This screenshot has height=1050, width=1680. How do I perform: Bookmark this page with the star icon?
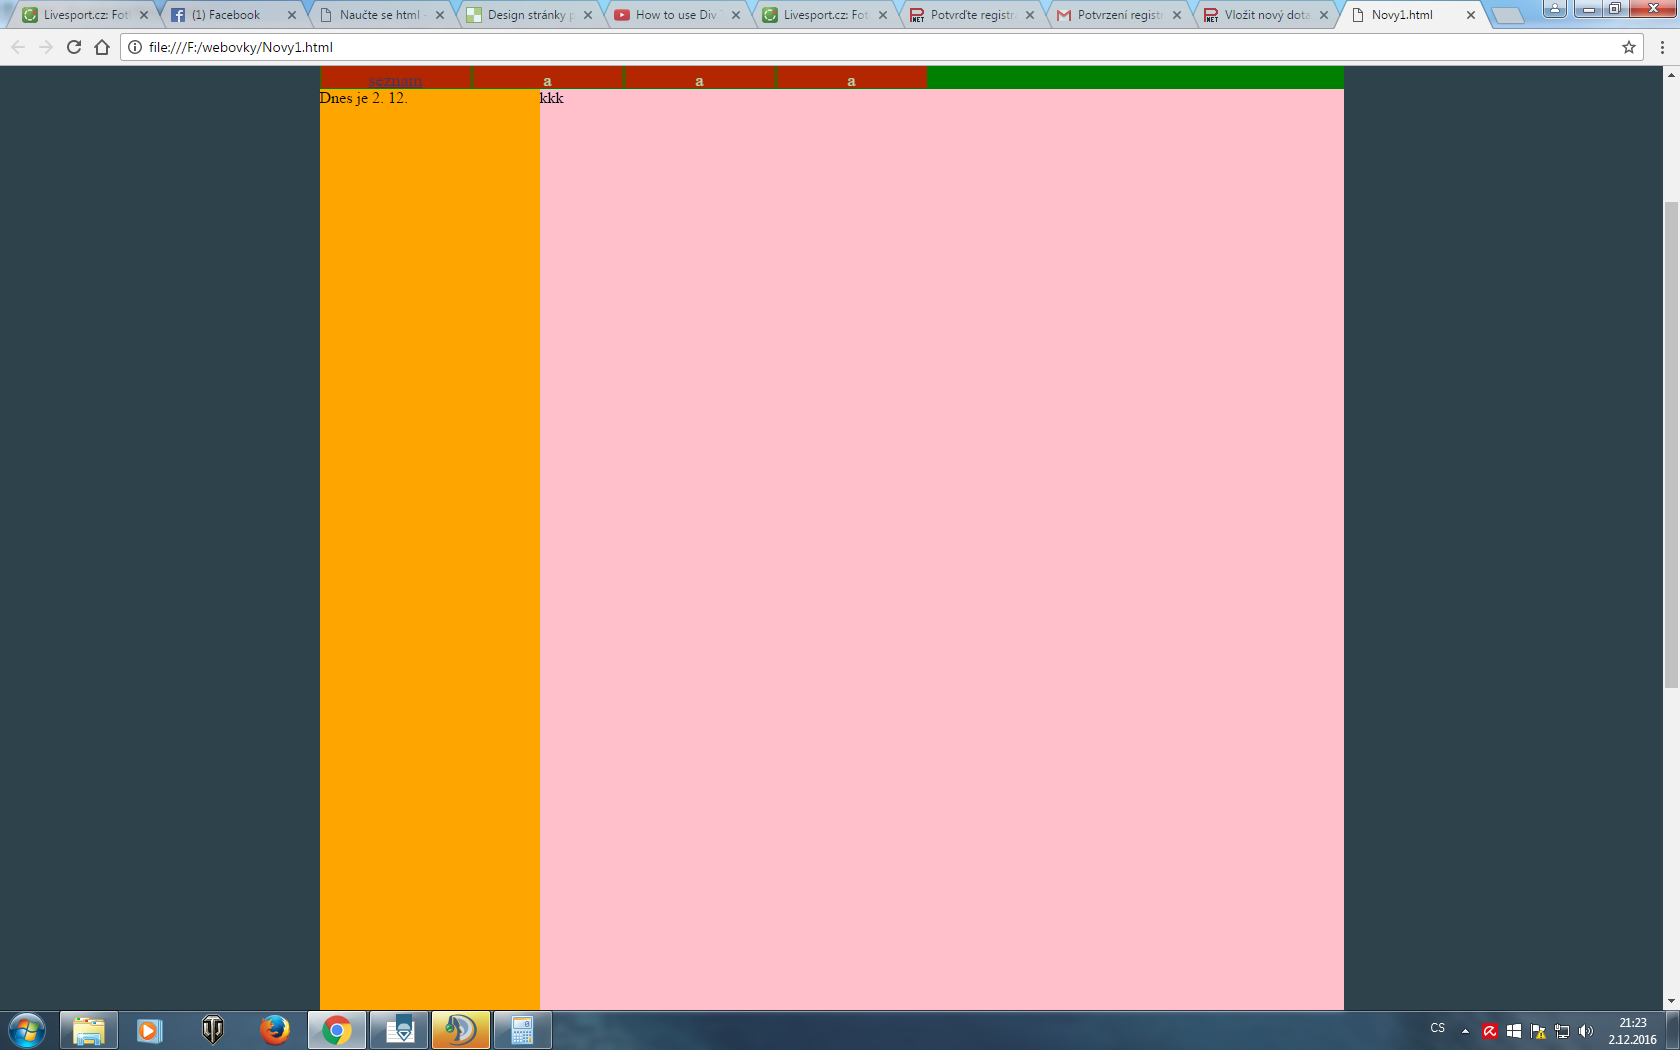coord(1629,47)
